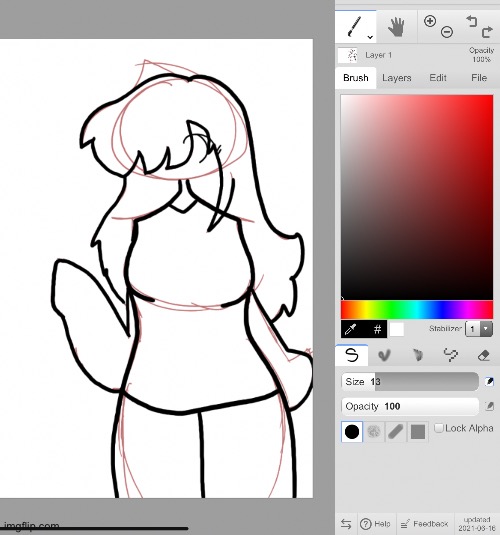This screenshot has height=535, width=500.
Task: Click the rainbow hue slider bar
Action: tap(417, 310)
